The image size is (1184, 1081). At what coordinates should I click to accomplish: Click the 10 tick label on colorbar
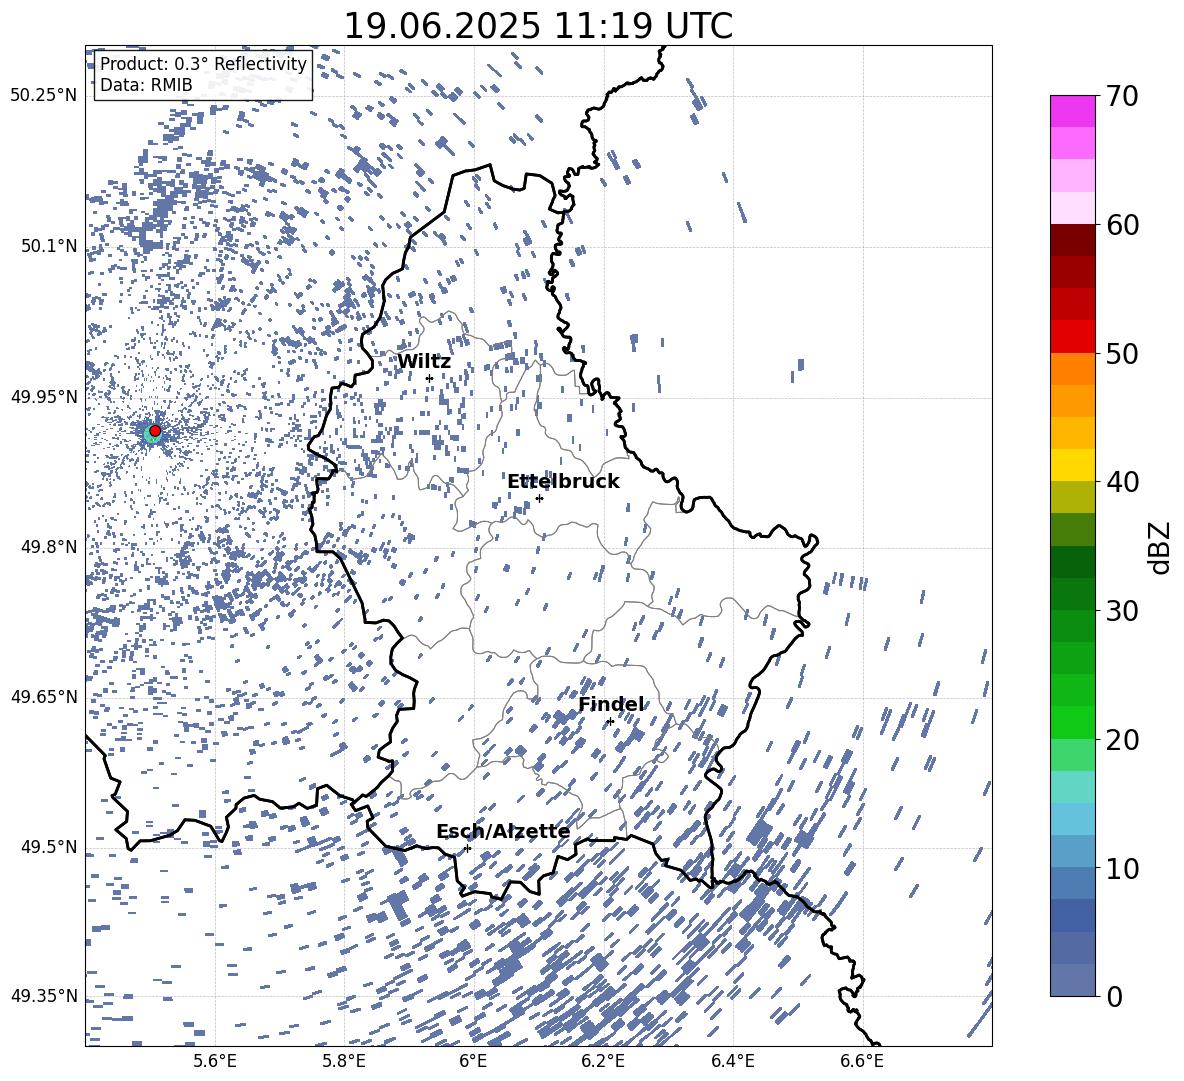1123,868
